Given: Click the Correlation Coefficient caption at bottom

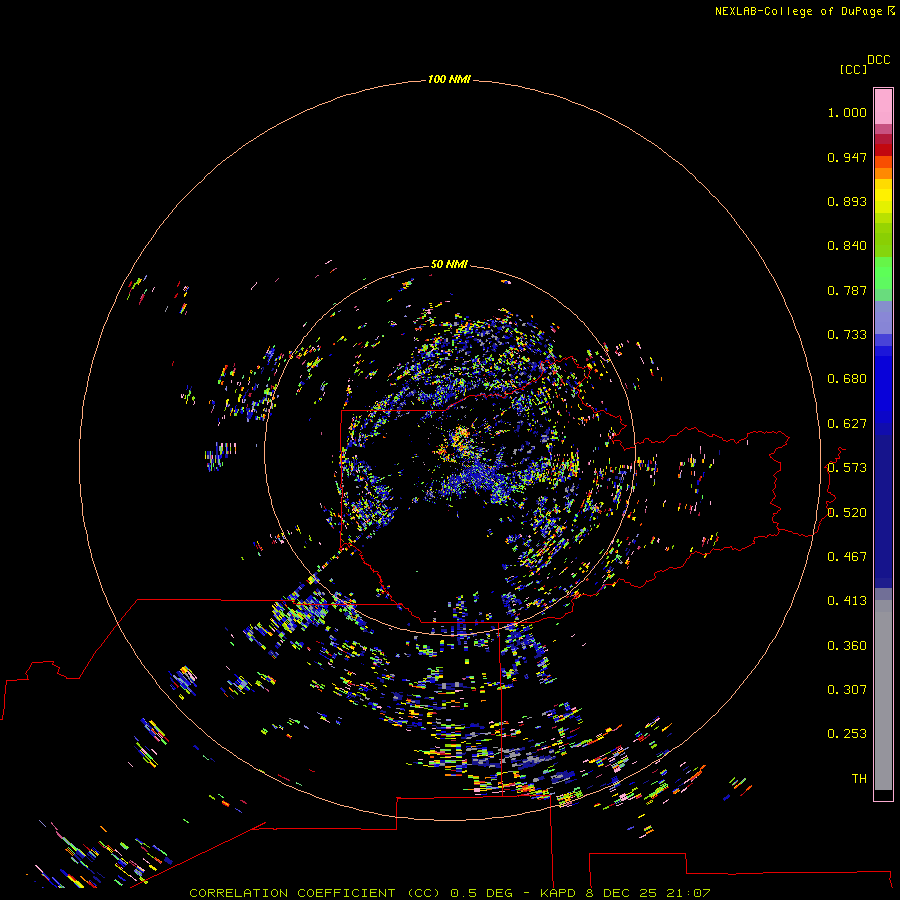Looking at the screenshot, I should [449, 893].
